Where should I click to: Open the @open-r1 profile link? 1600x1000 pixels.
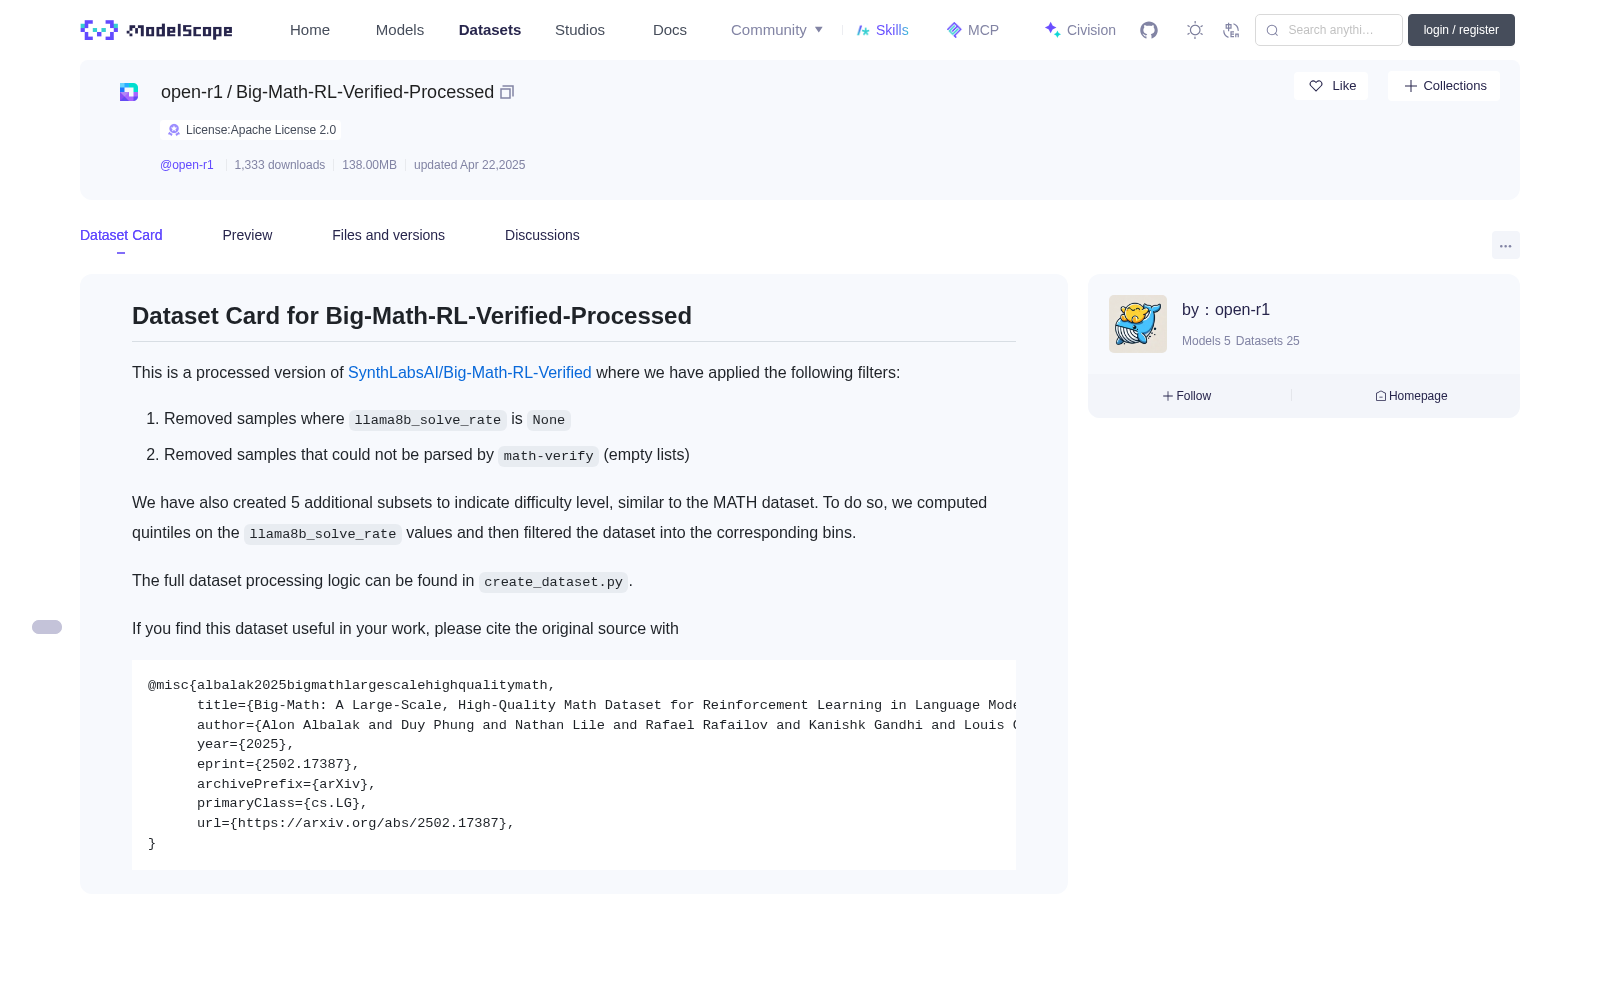[187, 165]
